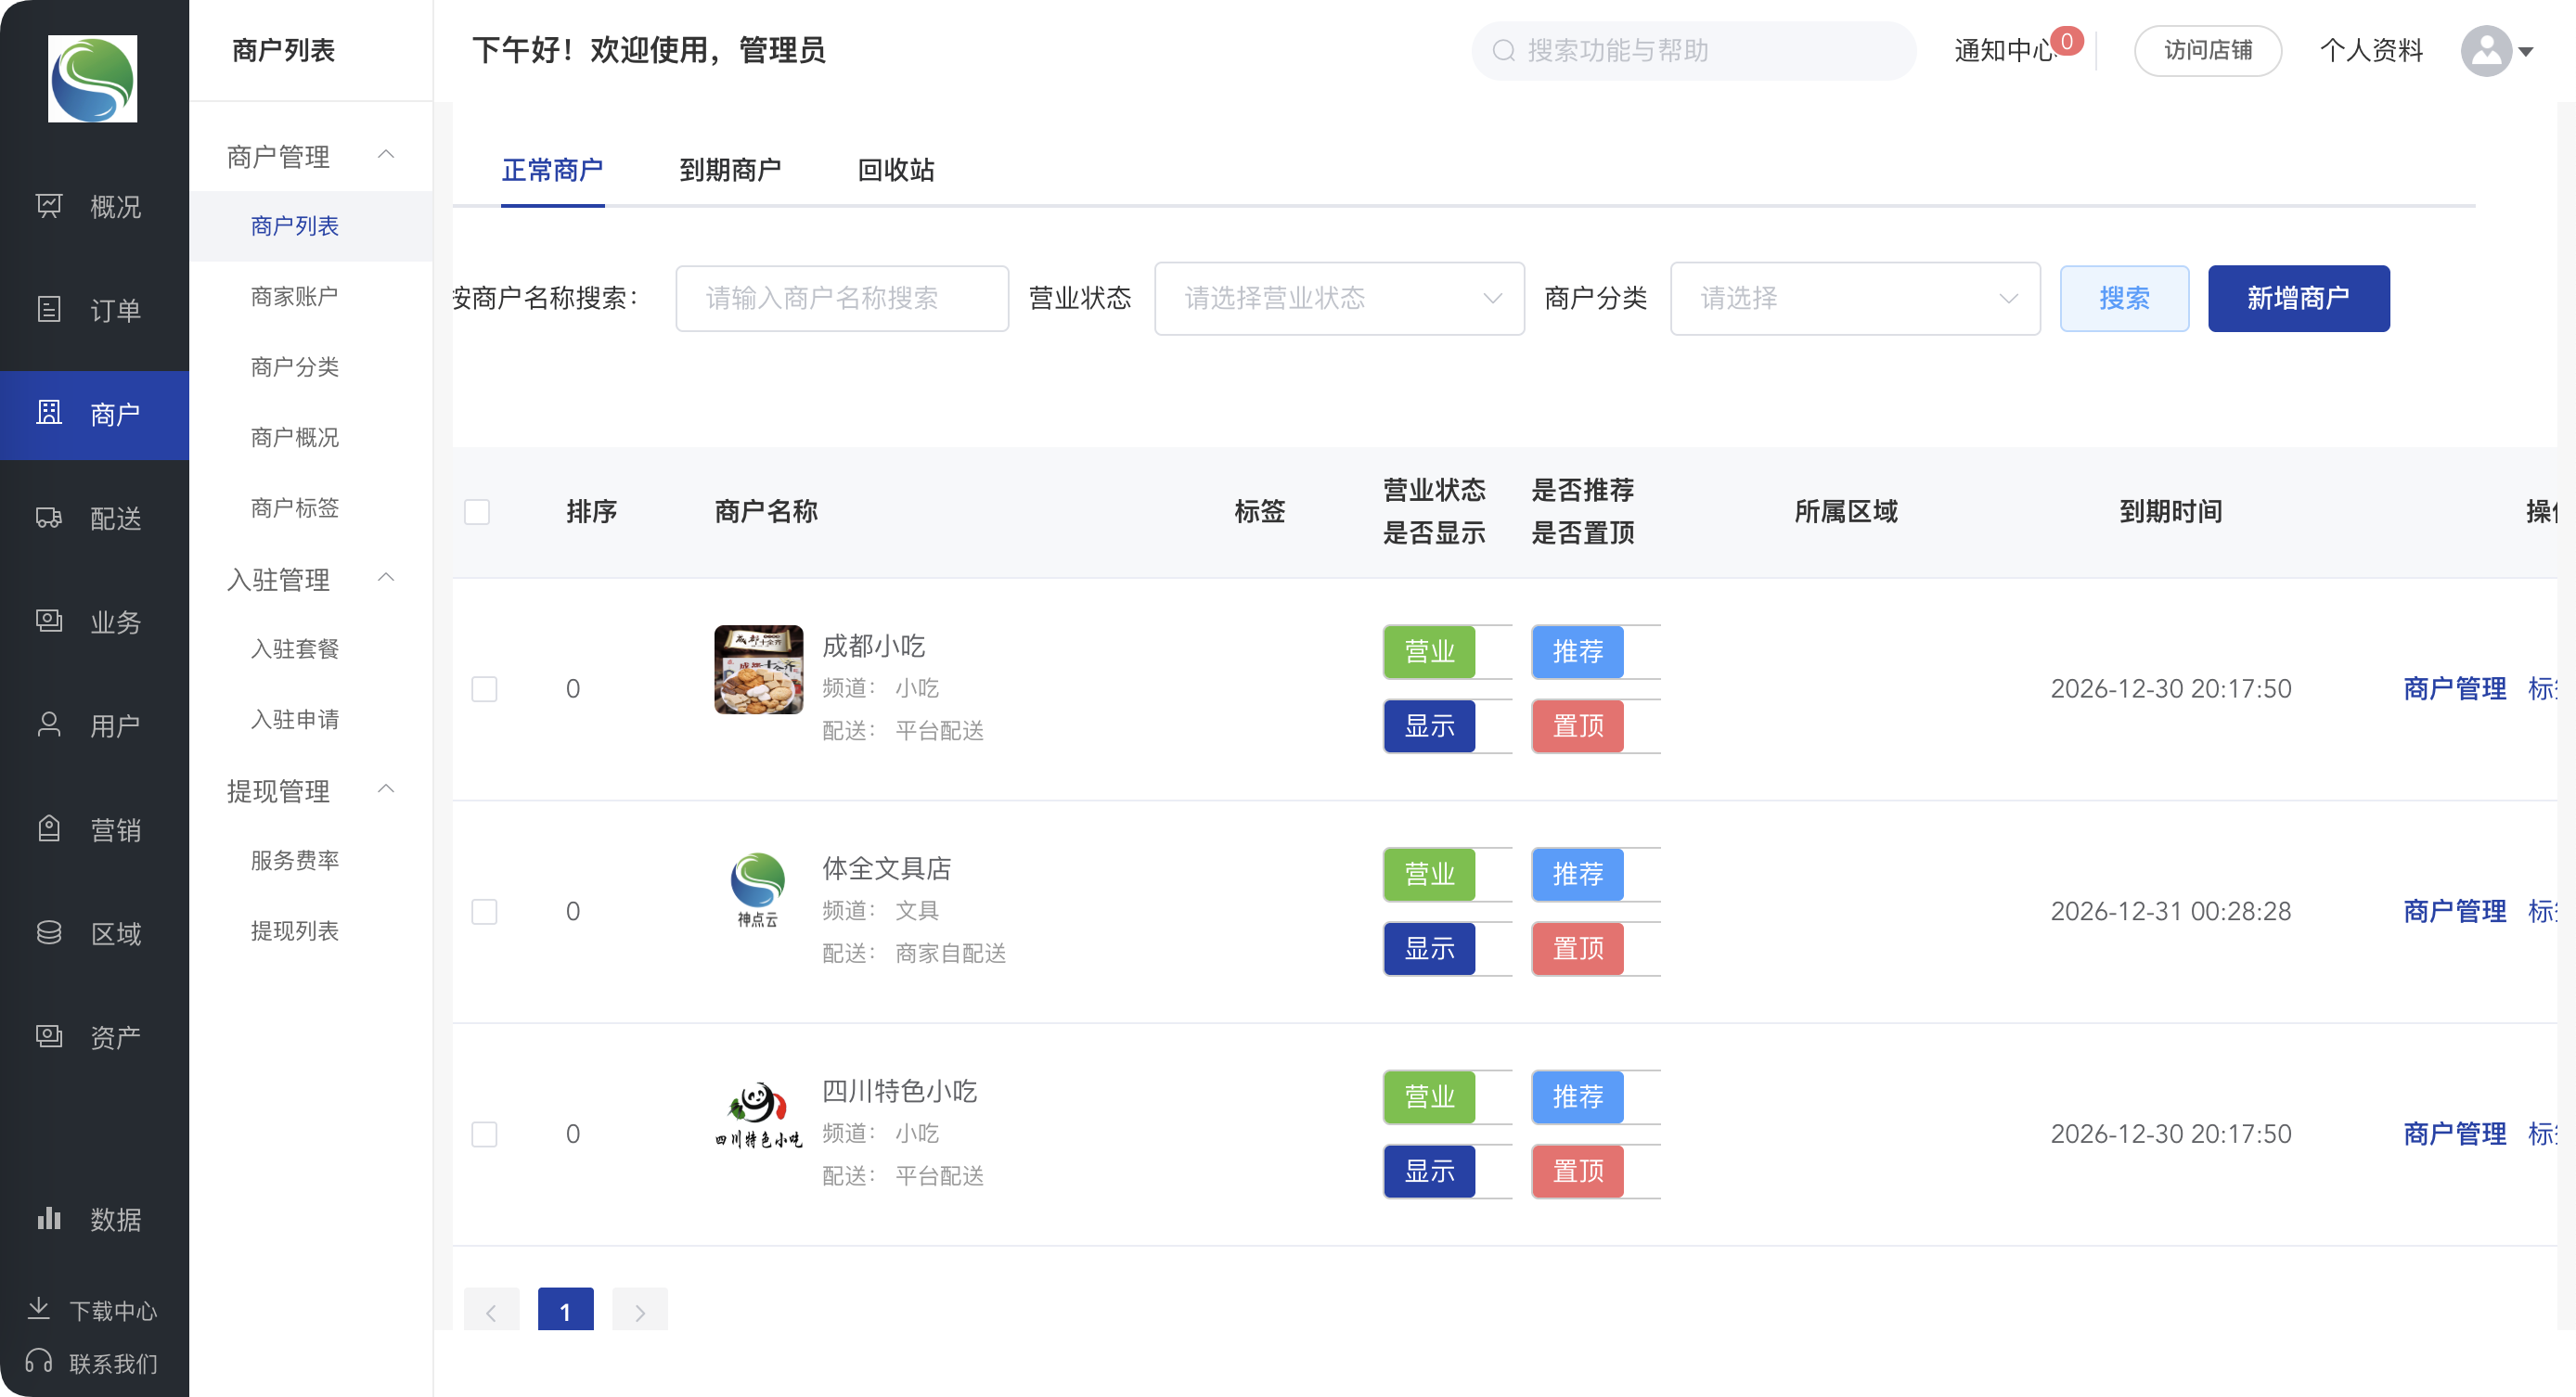Switch to the 回收站 tab

(x=895, y=170)
